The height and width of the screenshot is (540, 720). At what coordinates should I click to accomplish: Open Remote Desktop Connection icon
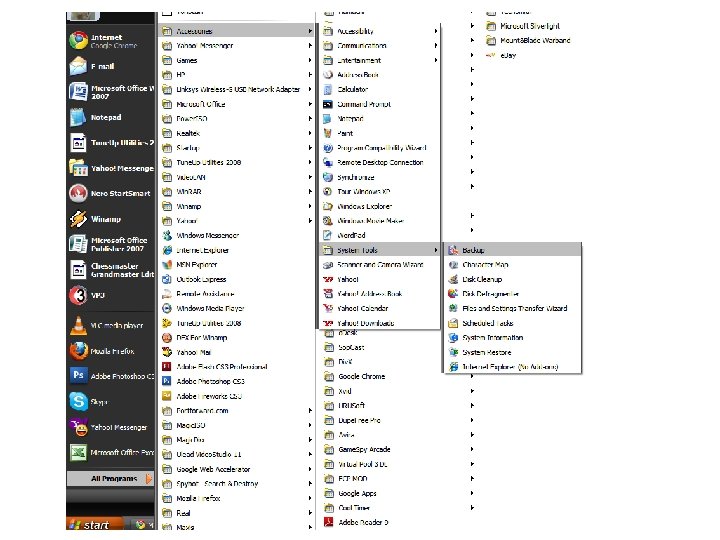tap(327, 163)
